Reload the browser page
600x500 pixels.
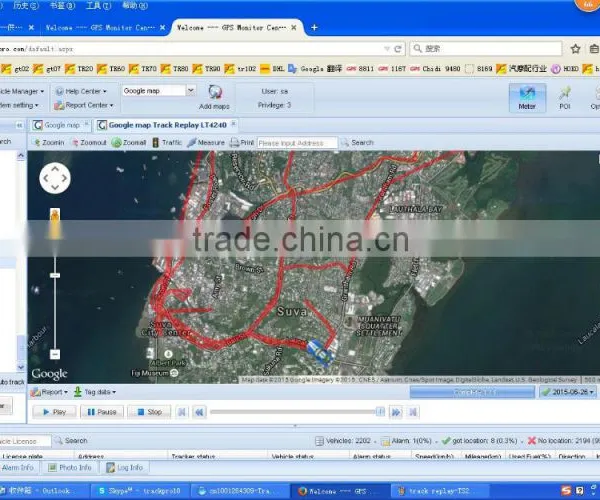[x=398, y=49]
